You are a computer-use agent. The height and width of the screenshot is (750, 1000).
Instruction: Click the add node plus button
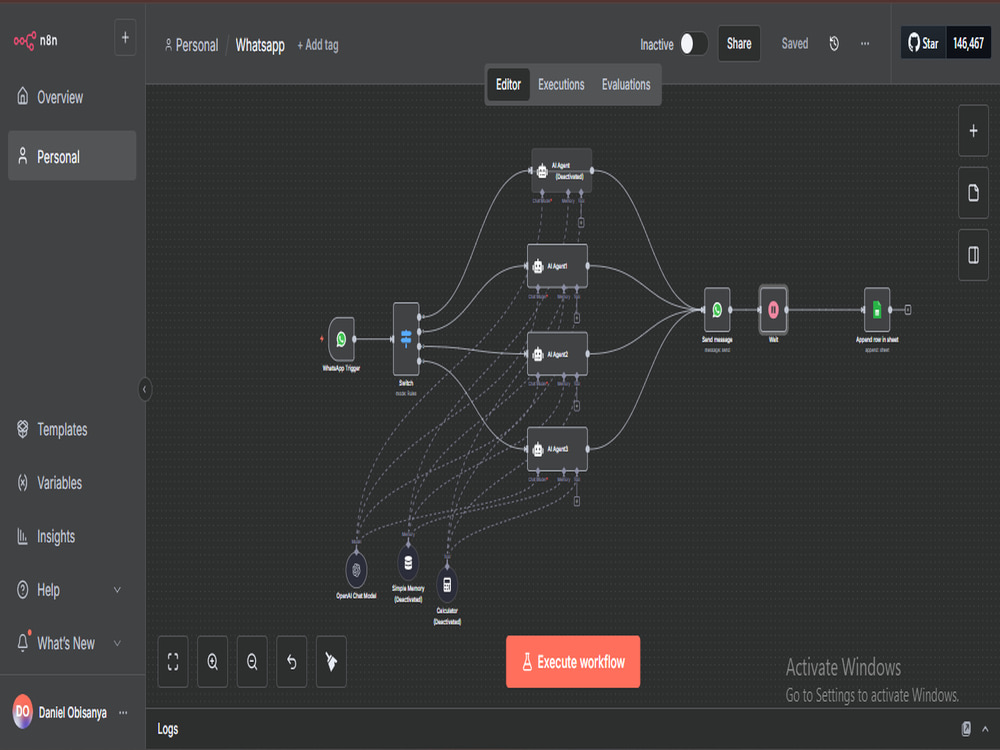(x=973, y=131)
